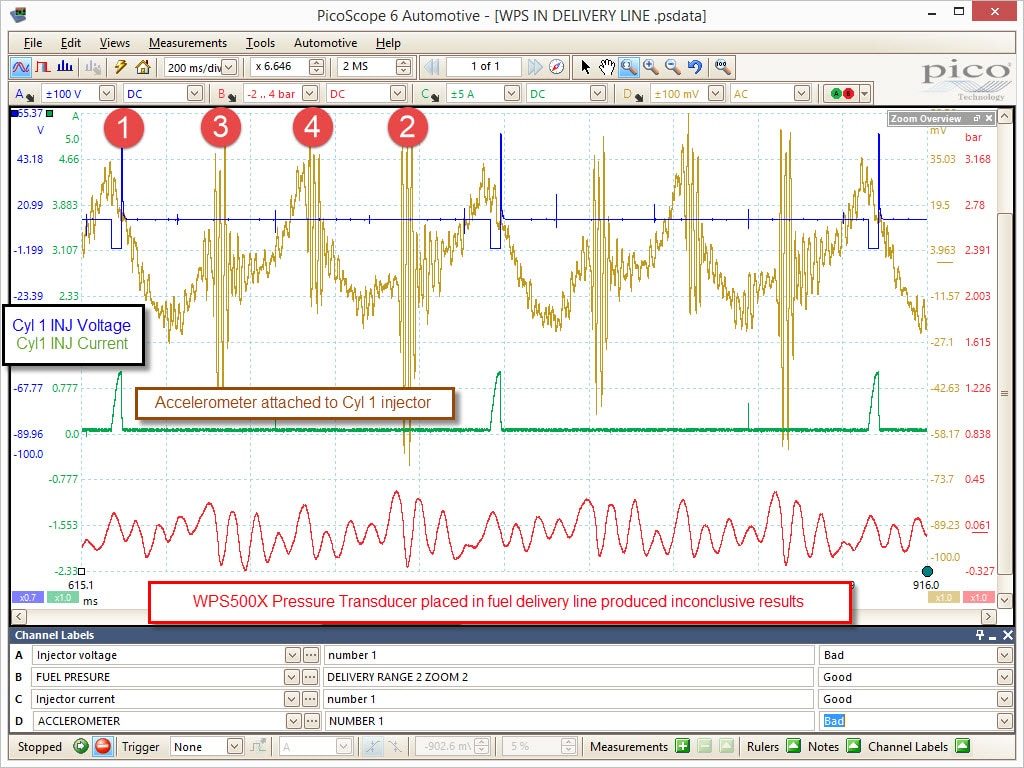
Task: Switch to Spectrum mode icon
Action: (65, 67)
